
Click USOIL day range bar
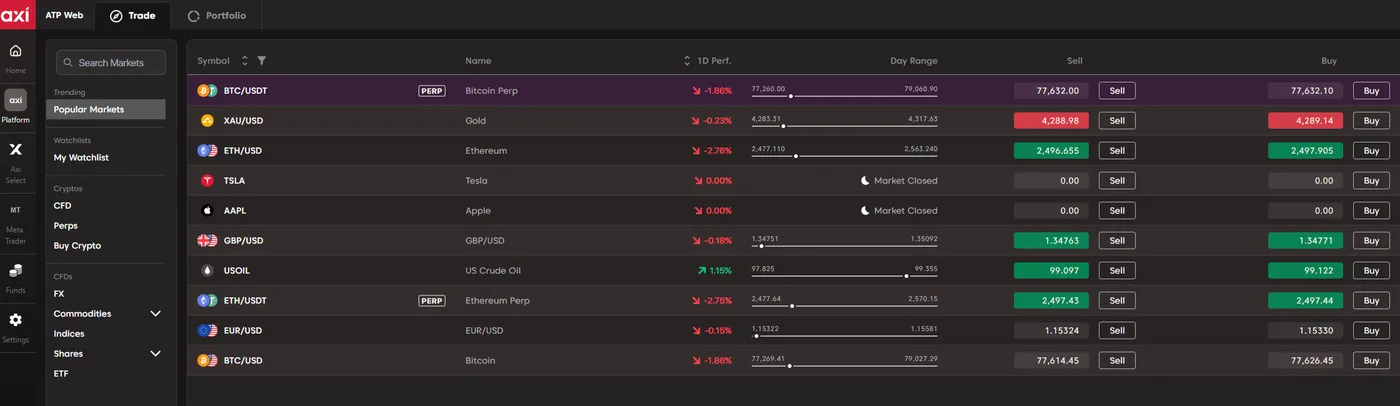pyautogui.click(x=844, y=276)
